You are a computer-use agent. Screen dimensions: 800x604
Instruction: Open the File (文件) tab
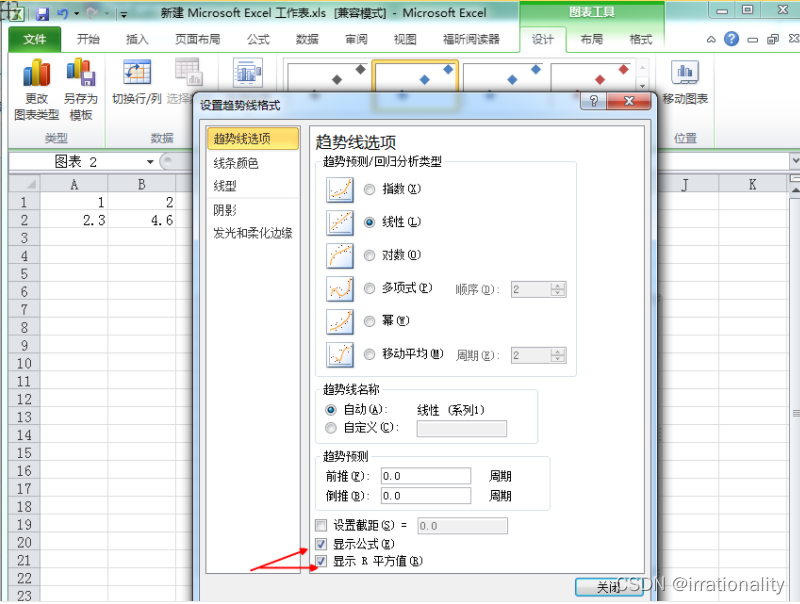coord(34,39)
